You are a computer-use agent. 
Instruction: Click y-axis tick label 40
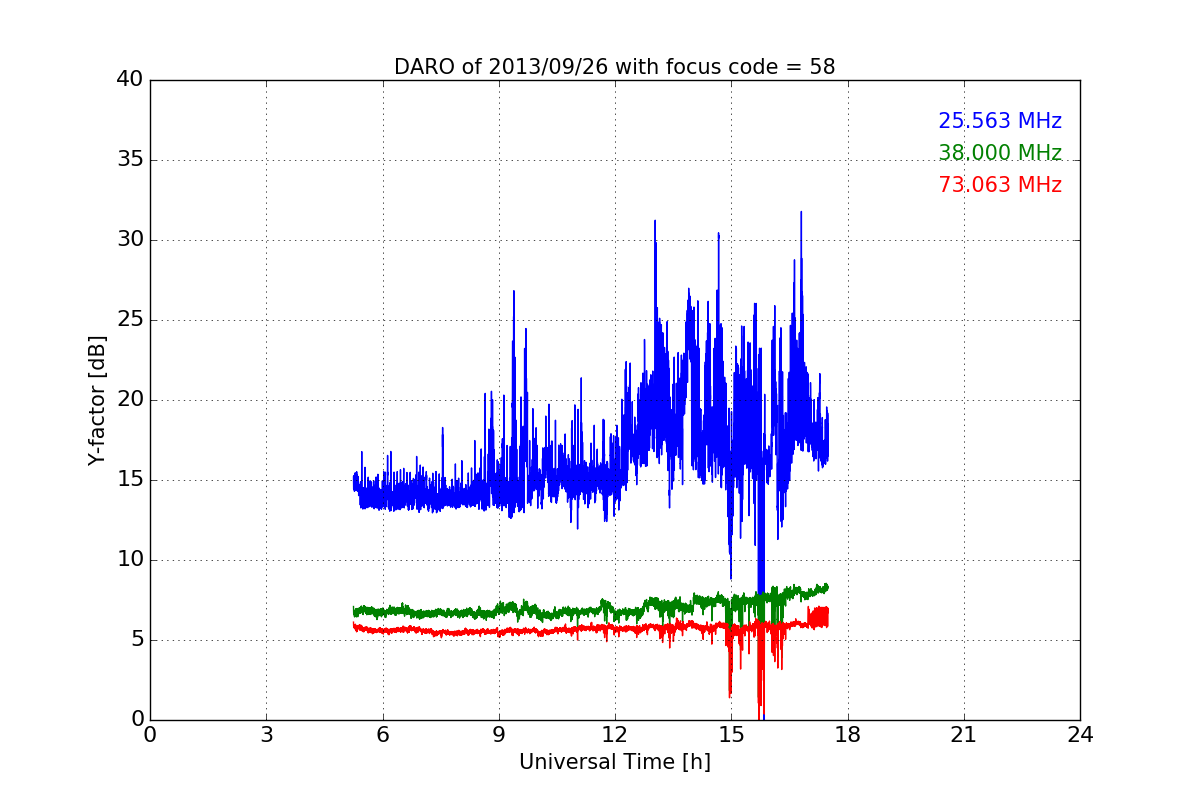[x=130, y=80]
